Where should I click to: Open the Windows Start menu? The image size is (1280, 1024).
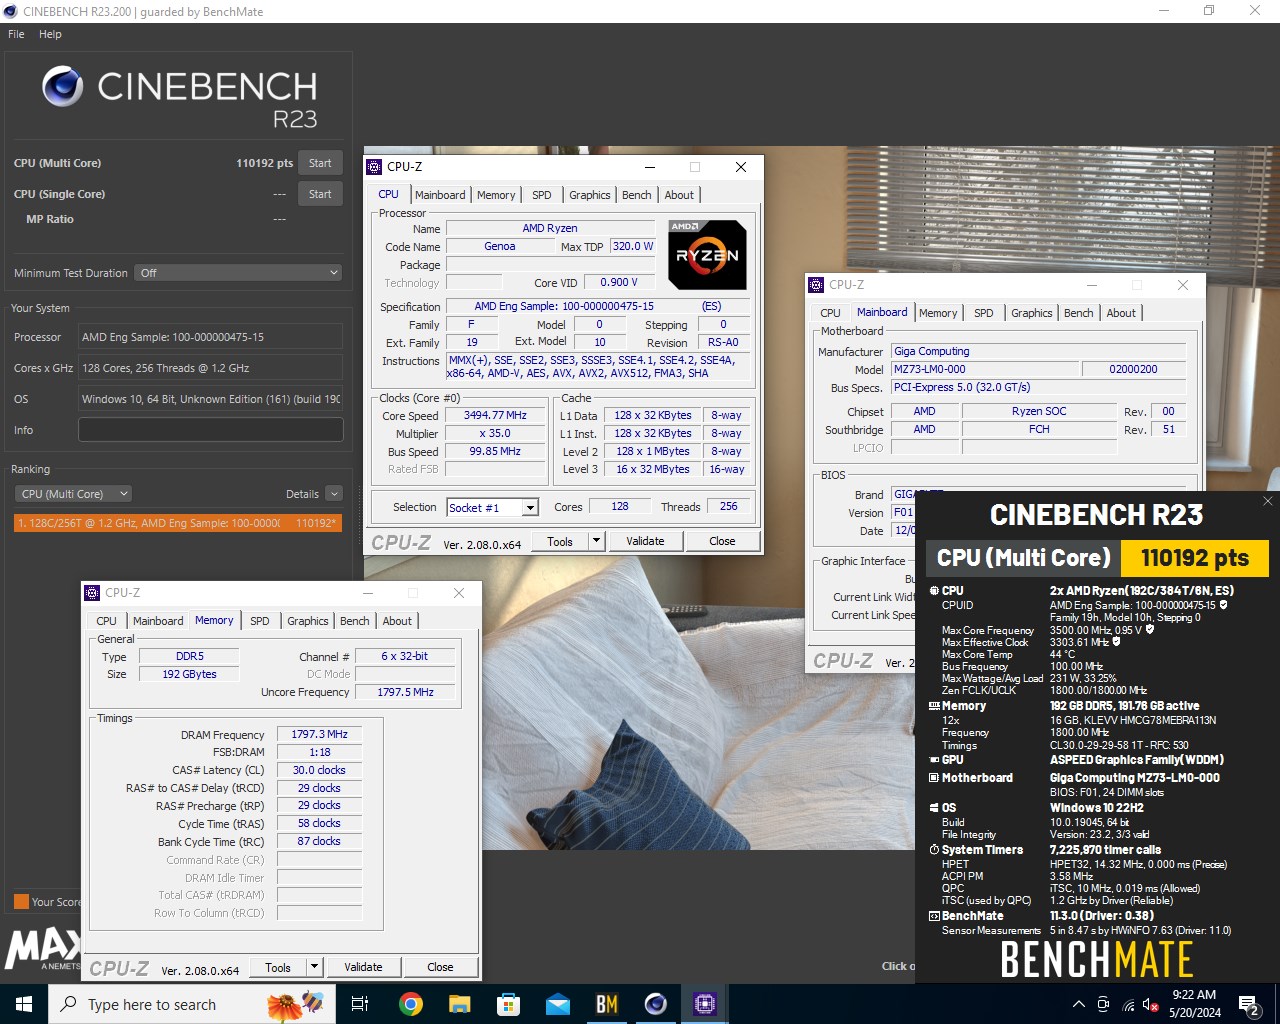(x=24, y=1004)
